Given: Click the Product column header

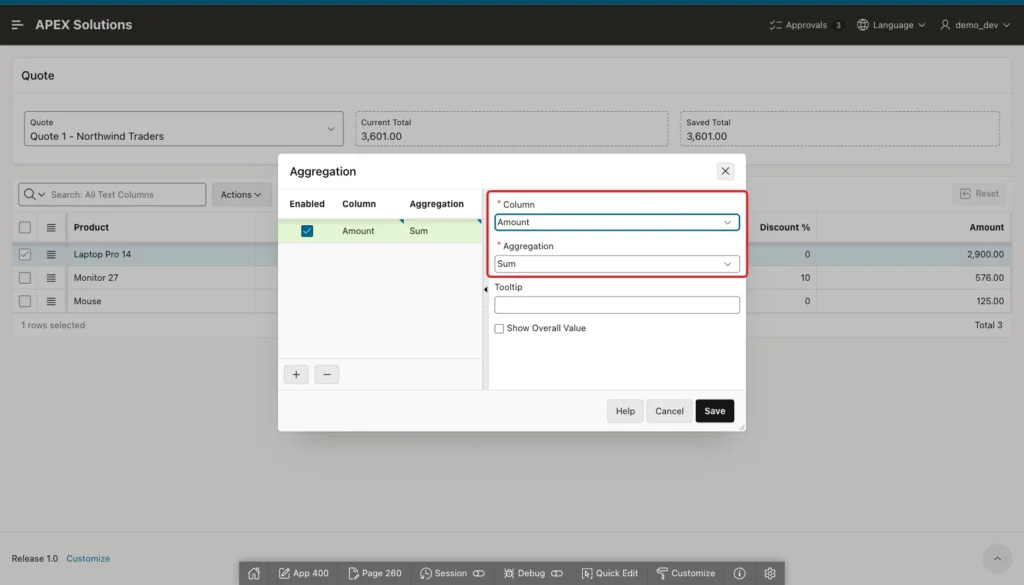Looking at the screenshot, I should pos(161,227).
